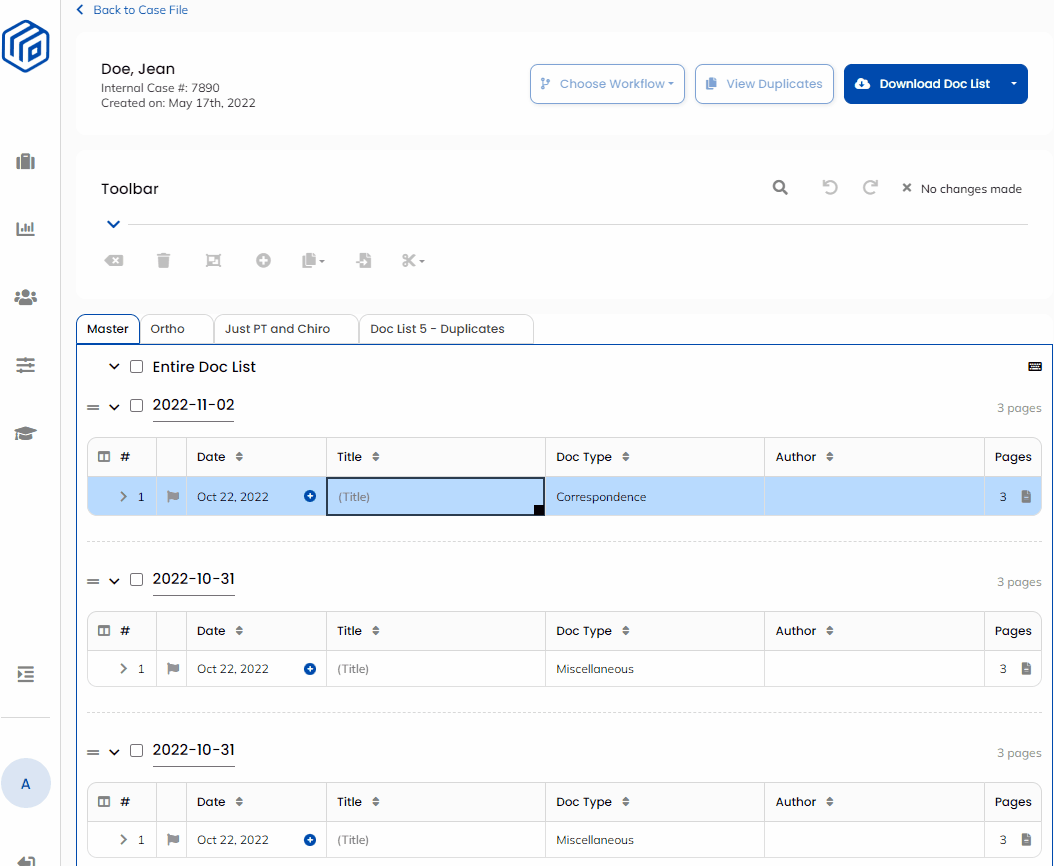Click the View Duplicates button
The height and width of the screenshot is (866, 1054).
(764, 84)
